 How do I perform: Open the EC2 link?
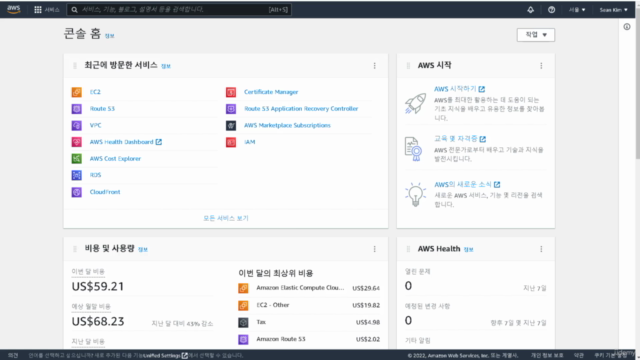point(95,92)
